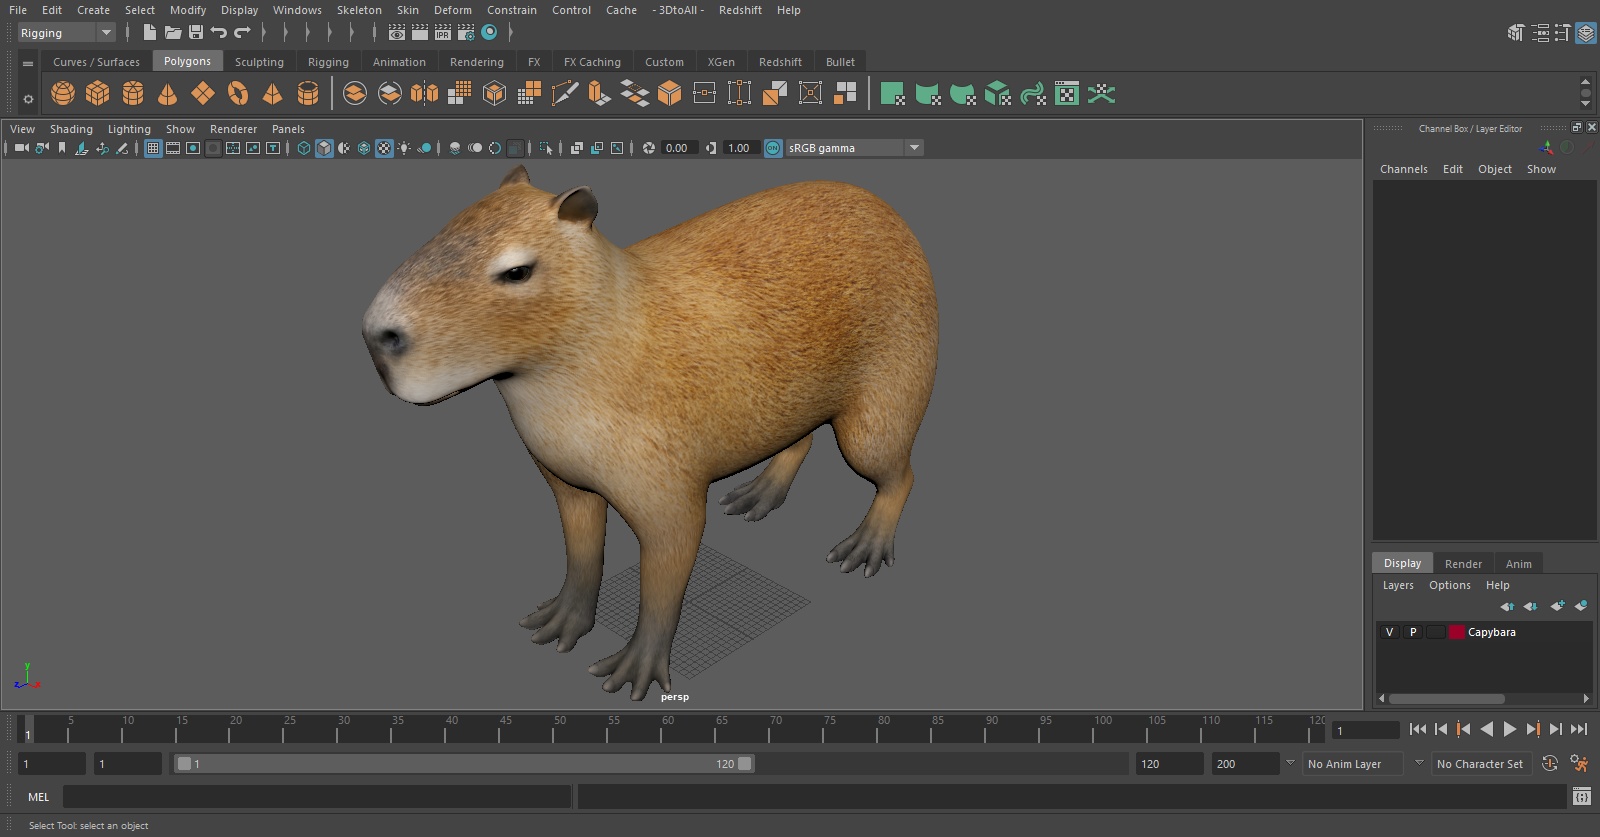
Task: Click the Redo arrow icon
Action: point(242,33)
